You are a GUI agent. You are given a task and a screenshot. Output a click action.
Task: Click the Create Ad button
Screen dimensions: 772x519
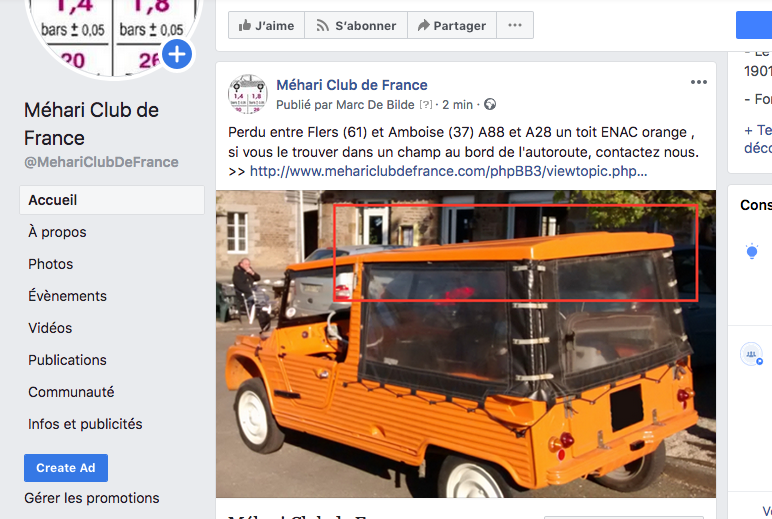pyautogui.click(x=66, y=468)
